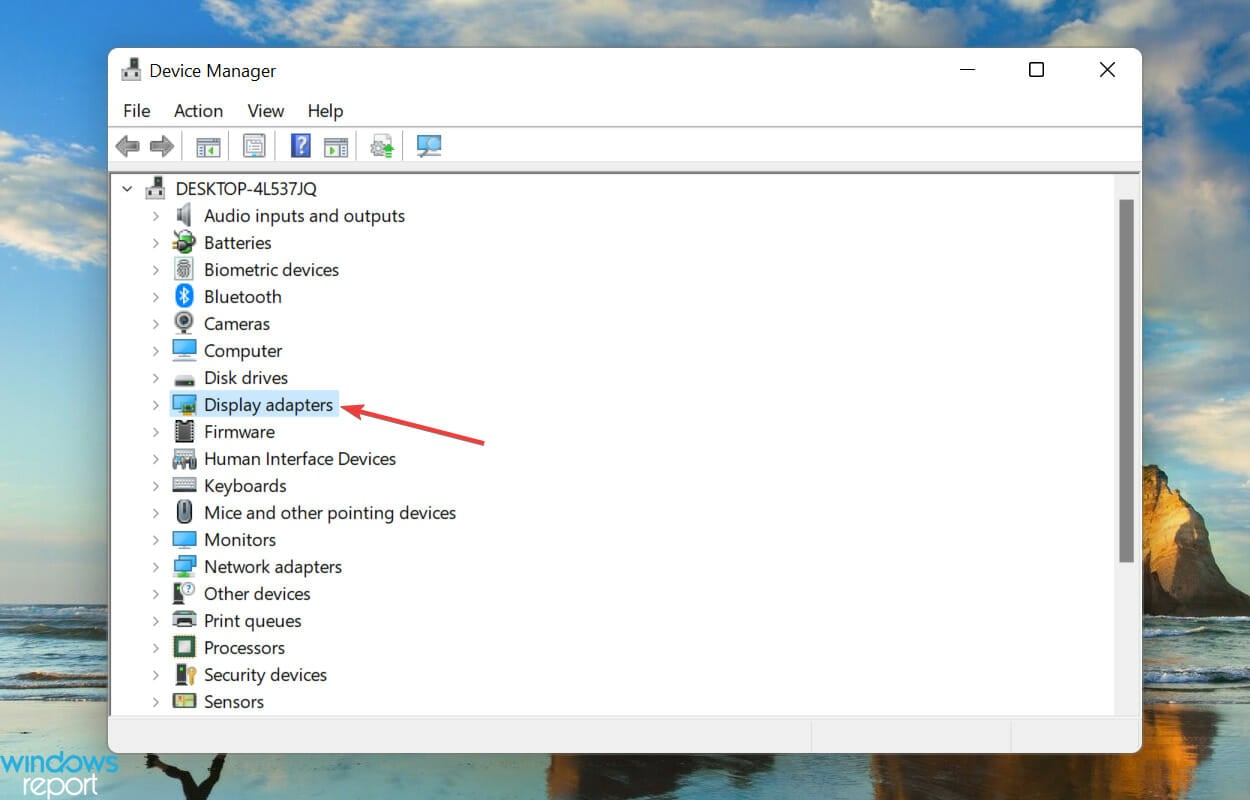Close the Device Manager window
1250x800 pixels.
[1107, 70]
